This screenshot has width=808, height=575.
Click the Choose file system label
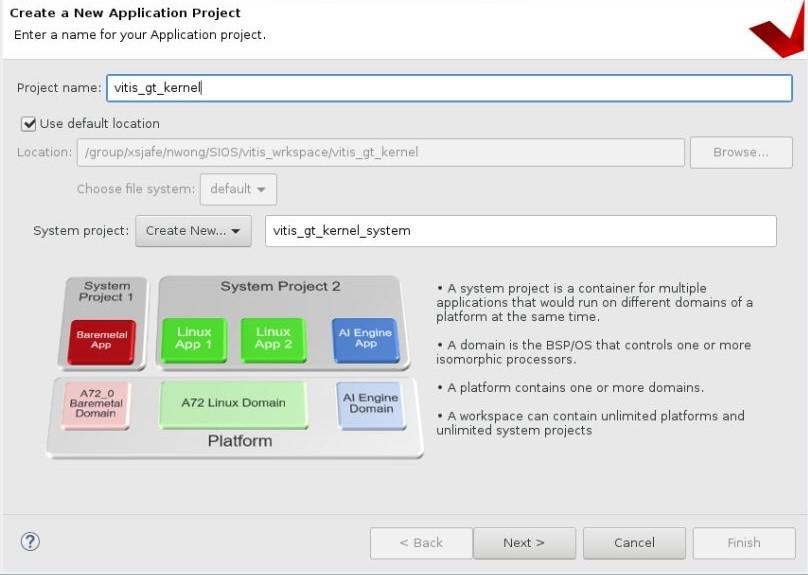tap(136, 189)
